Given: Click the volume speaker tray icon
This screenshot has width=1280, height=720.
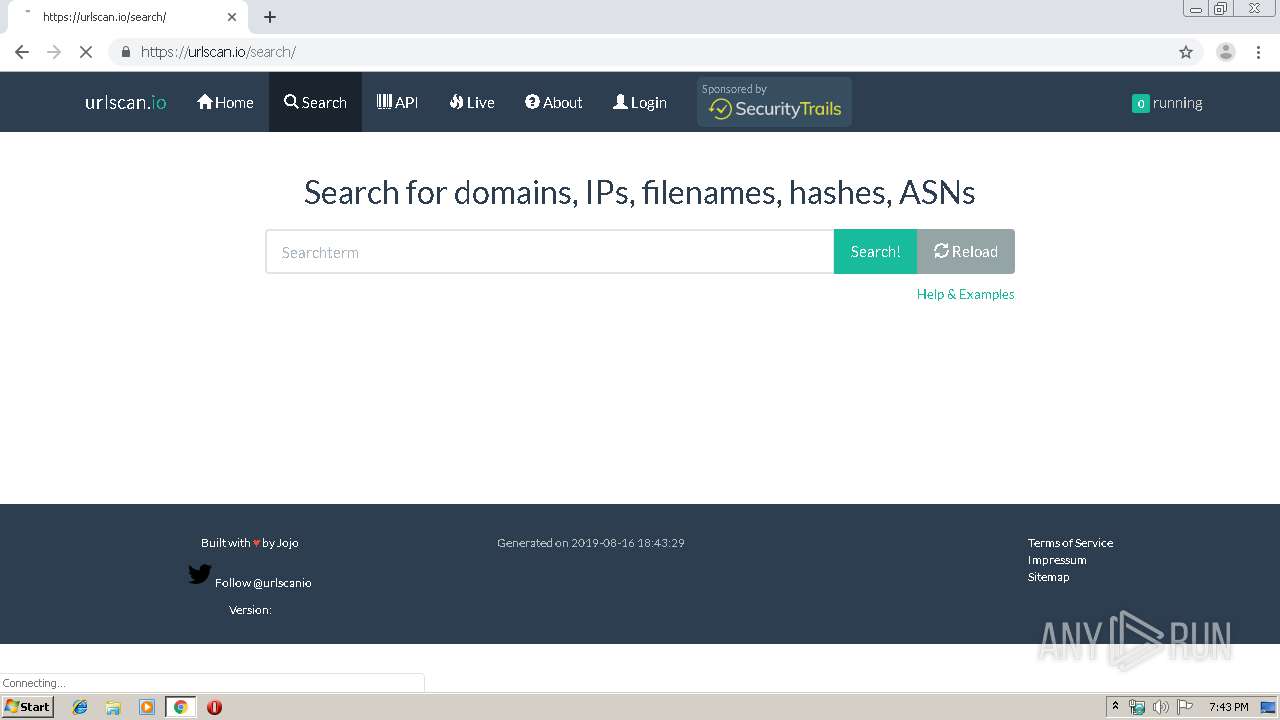Looking at the screenshot, I should 1161,707.
